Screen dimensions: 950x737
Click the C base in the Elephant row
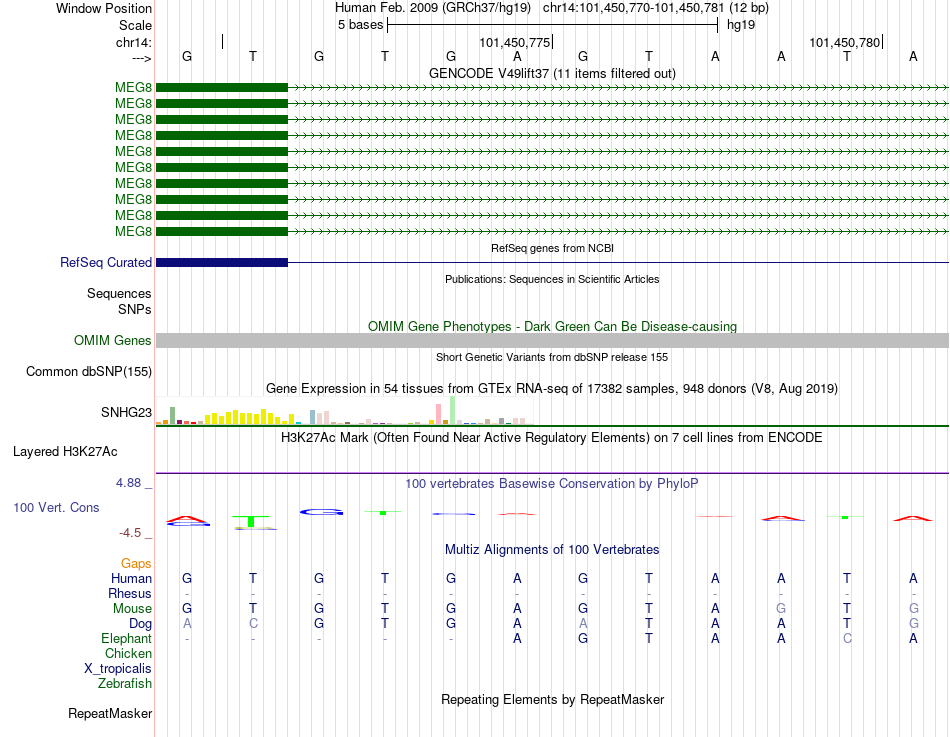point(847,639)
